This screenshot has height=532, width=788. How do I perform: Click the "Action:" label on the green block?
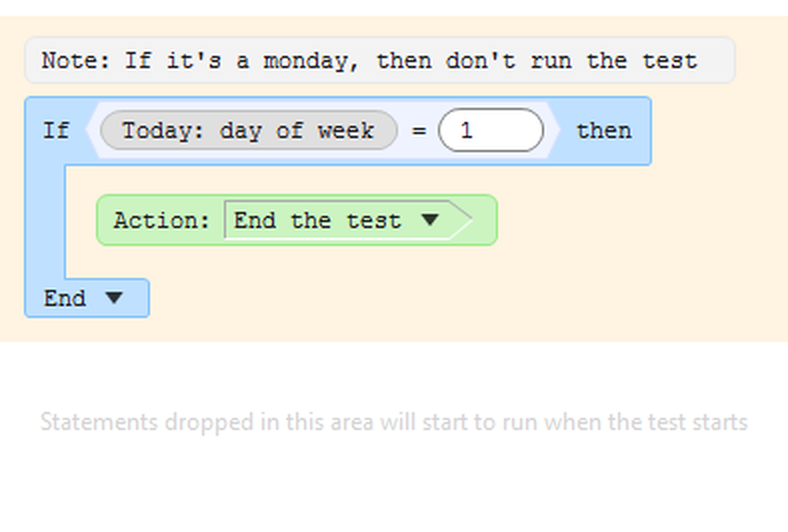click(x=162, y=220)
